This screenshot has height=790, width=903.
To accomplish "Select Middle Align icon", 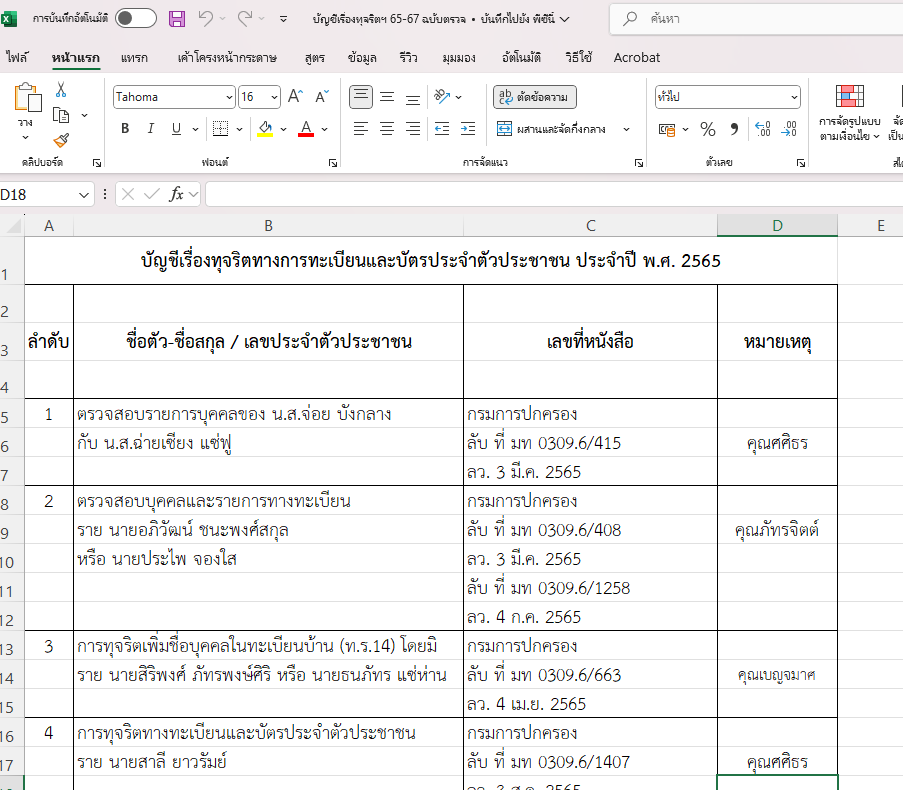I will tap(387, 97).
